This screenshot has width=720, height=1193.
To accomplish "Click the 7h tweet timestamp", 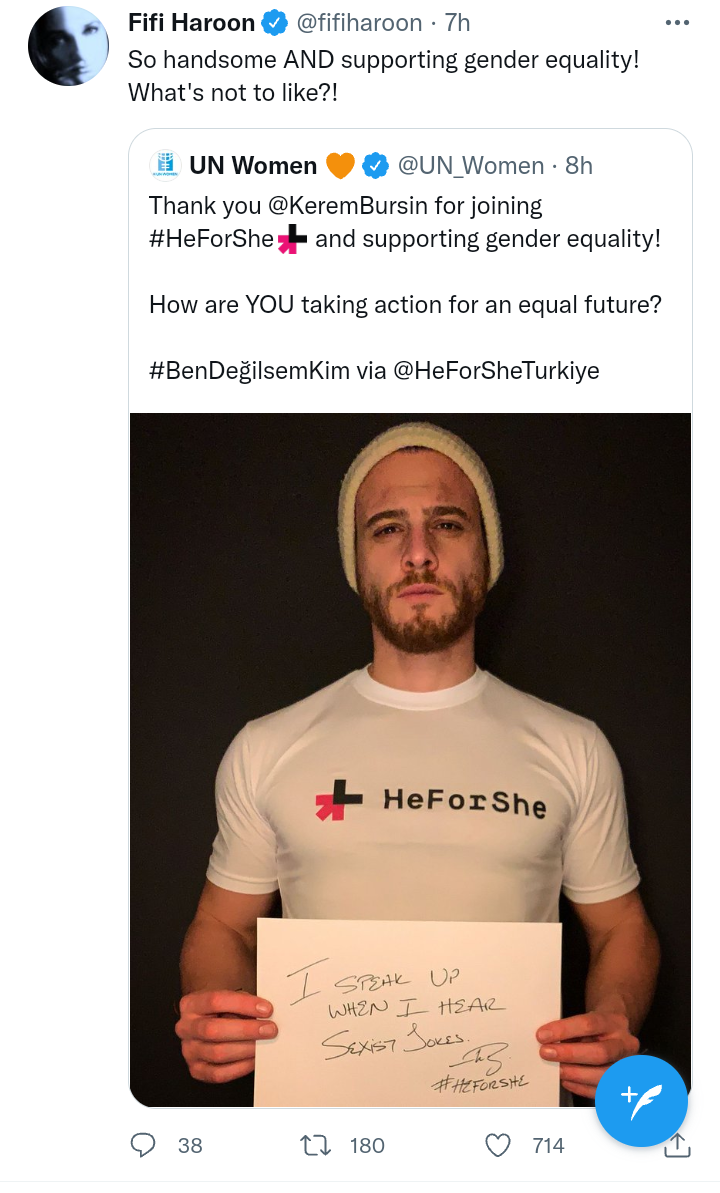I will (457, 23).
